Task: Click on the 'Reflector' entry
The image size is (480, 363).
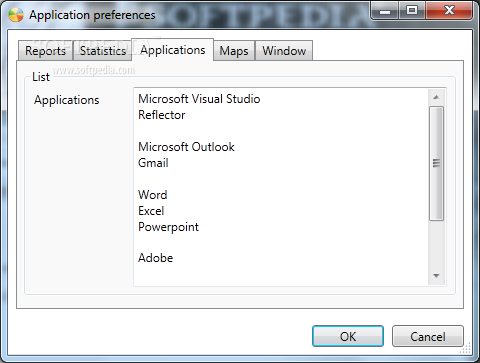Action: 162,115
